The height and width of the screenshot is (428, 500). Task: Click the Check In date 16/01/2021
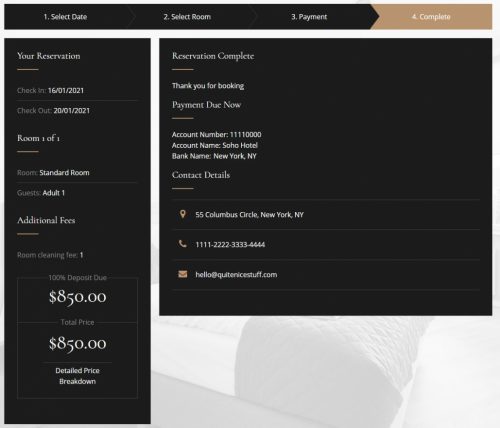point(66,90)
